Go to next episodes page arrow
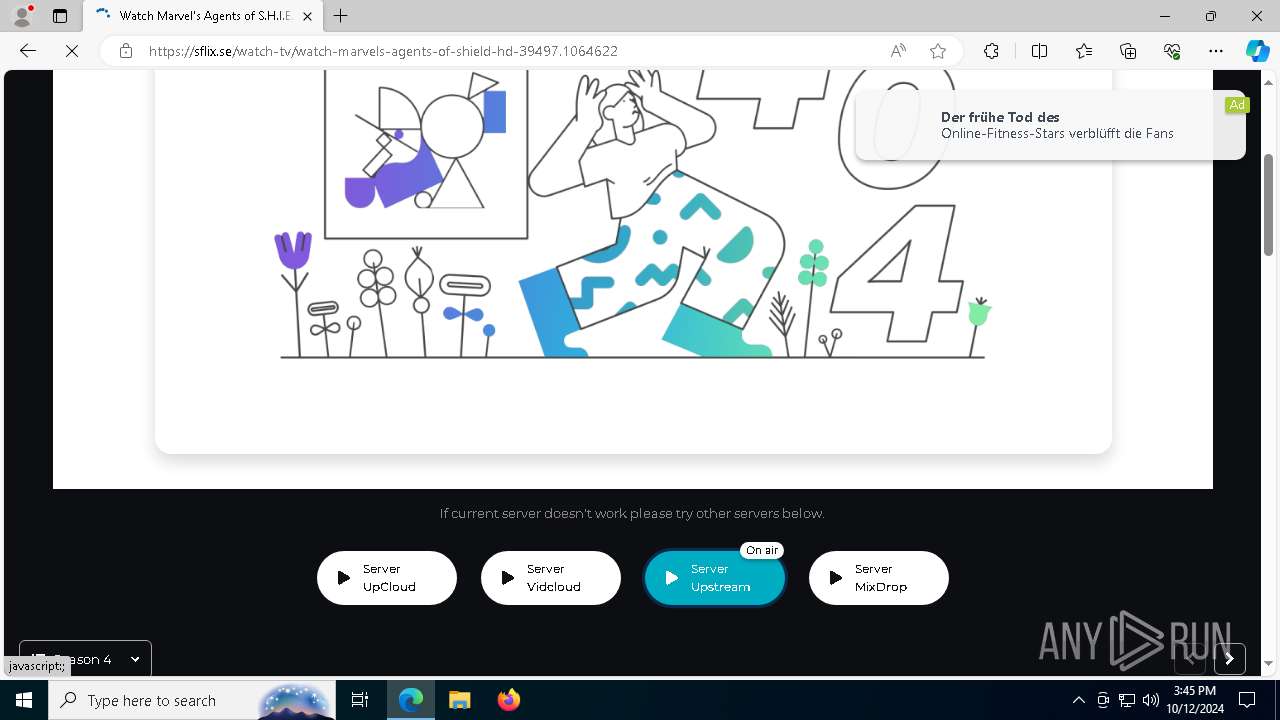 (1230, 658)
